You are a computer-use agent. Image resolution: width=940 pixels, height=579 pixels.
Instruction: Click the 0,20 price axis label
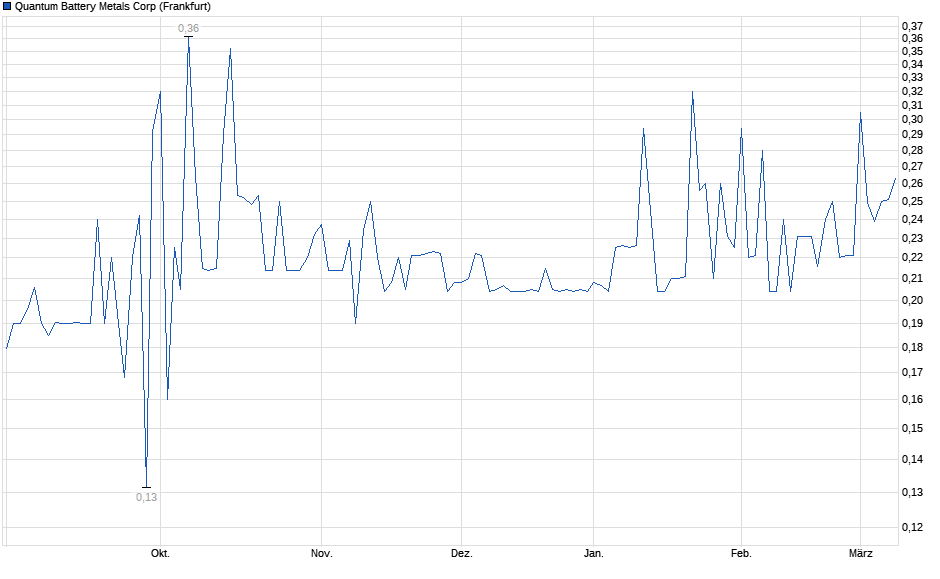coord(911,299)
